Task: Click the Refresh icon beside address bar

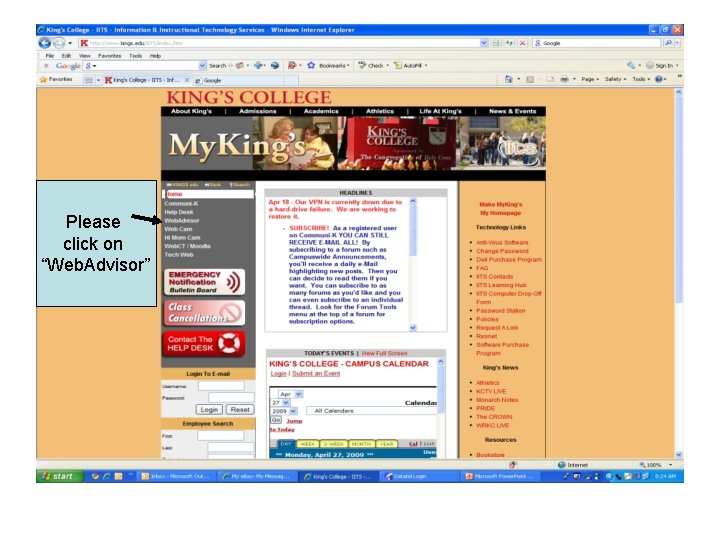Action: (509, 43)
